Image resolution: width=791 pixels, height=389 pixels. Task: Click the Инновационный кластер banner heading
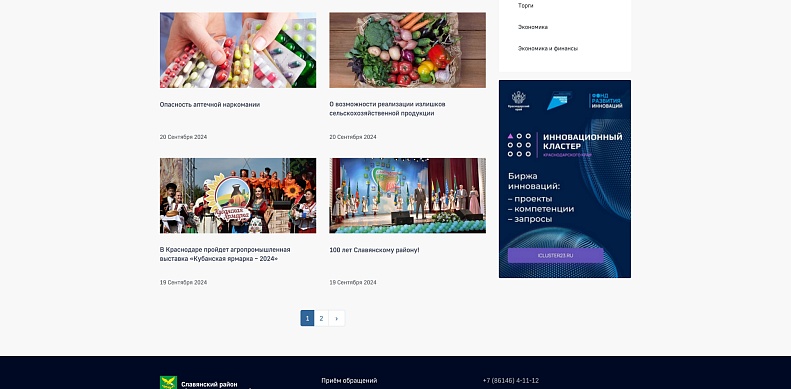[583, 142]
